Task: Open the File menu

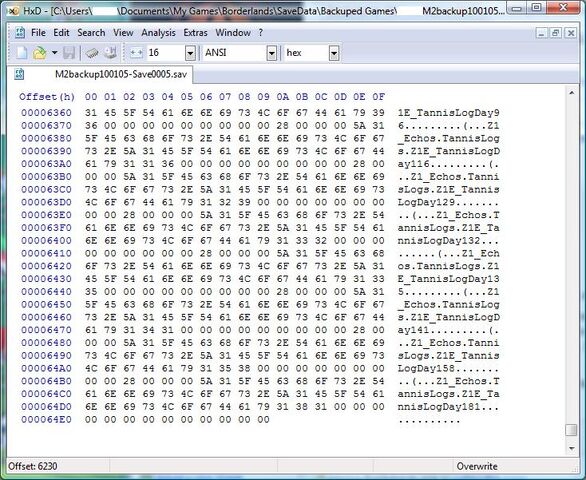Action: (x=38, y=33)
